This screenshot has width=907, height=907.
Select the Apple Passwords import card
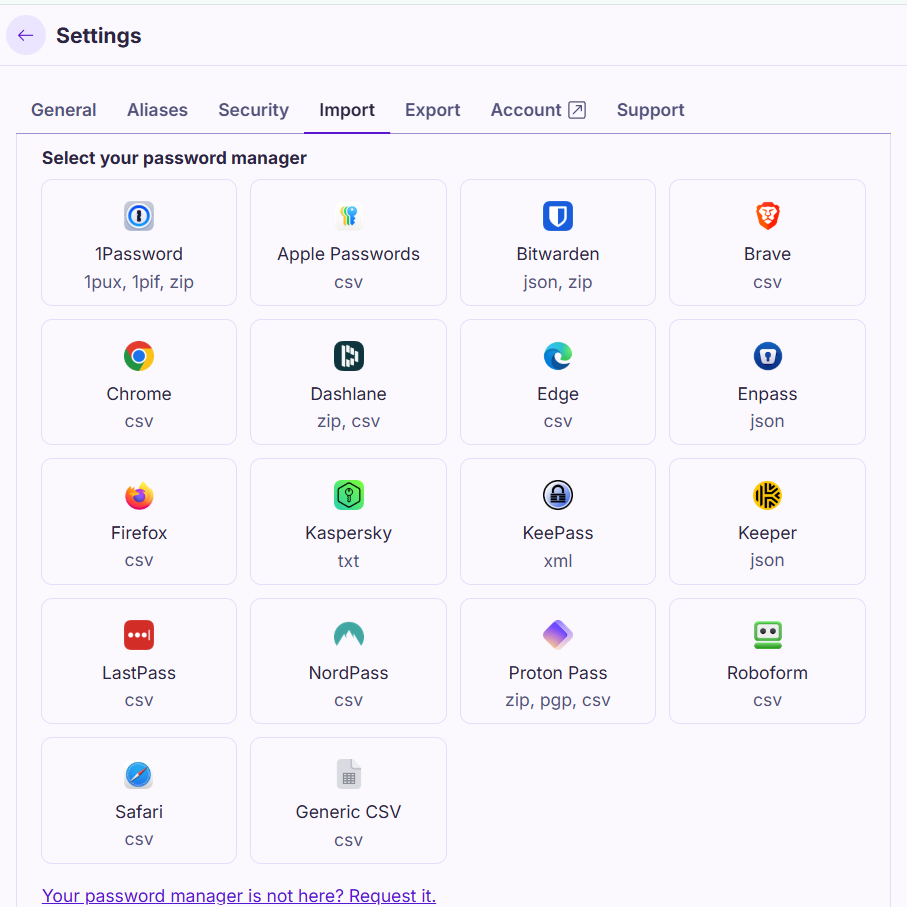pyautogui.click(x=348, y=243)
